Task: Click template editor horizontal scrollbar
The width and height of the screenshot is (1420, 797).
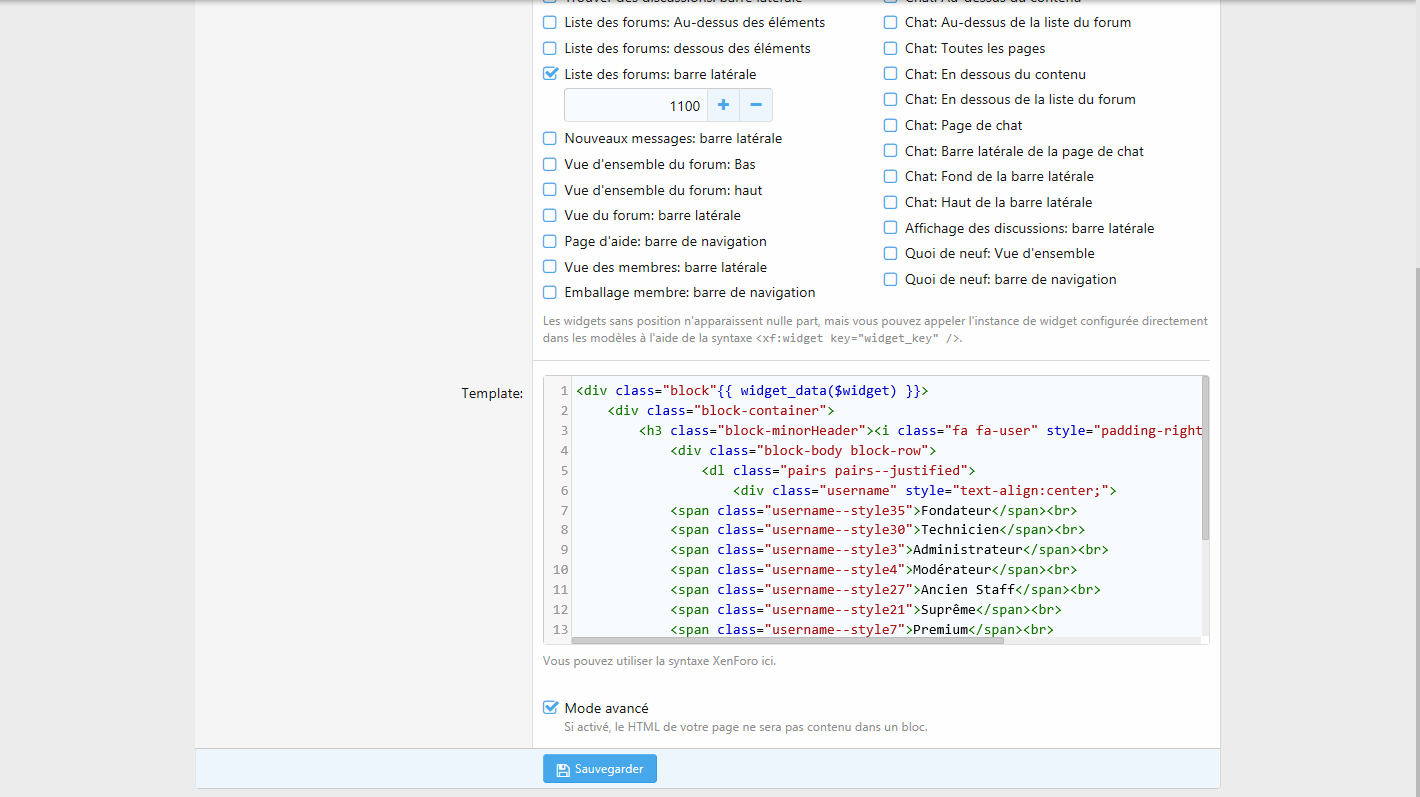Action: [x=787, y=640]
